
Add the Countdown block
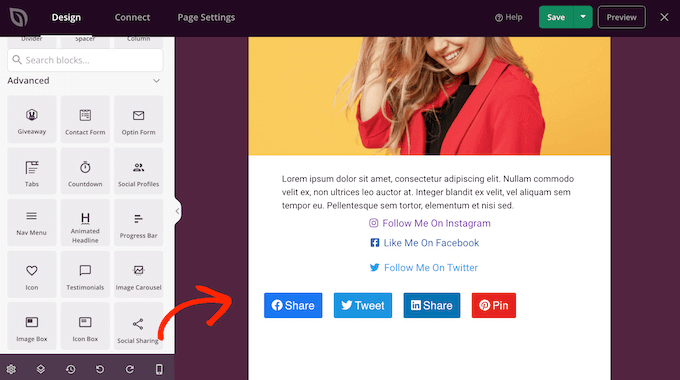tap(85, 171)
